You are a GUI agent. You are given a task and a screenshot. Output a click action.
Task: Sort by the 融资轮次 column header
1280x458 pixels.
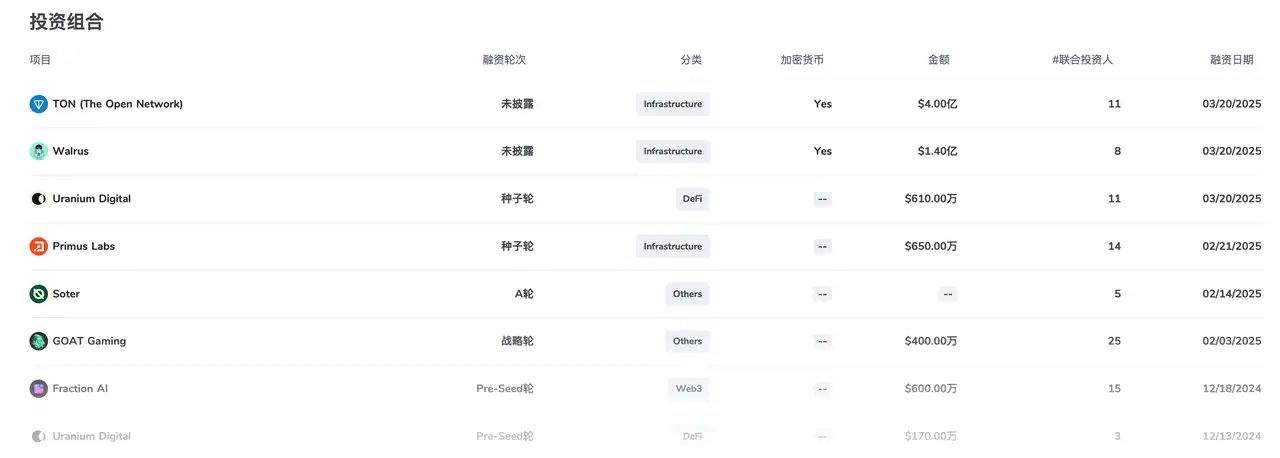[x=504, y=60]
